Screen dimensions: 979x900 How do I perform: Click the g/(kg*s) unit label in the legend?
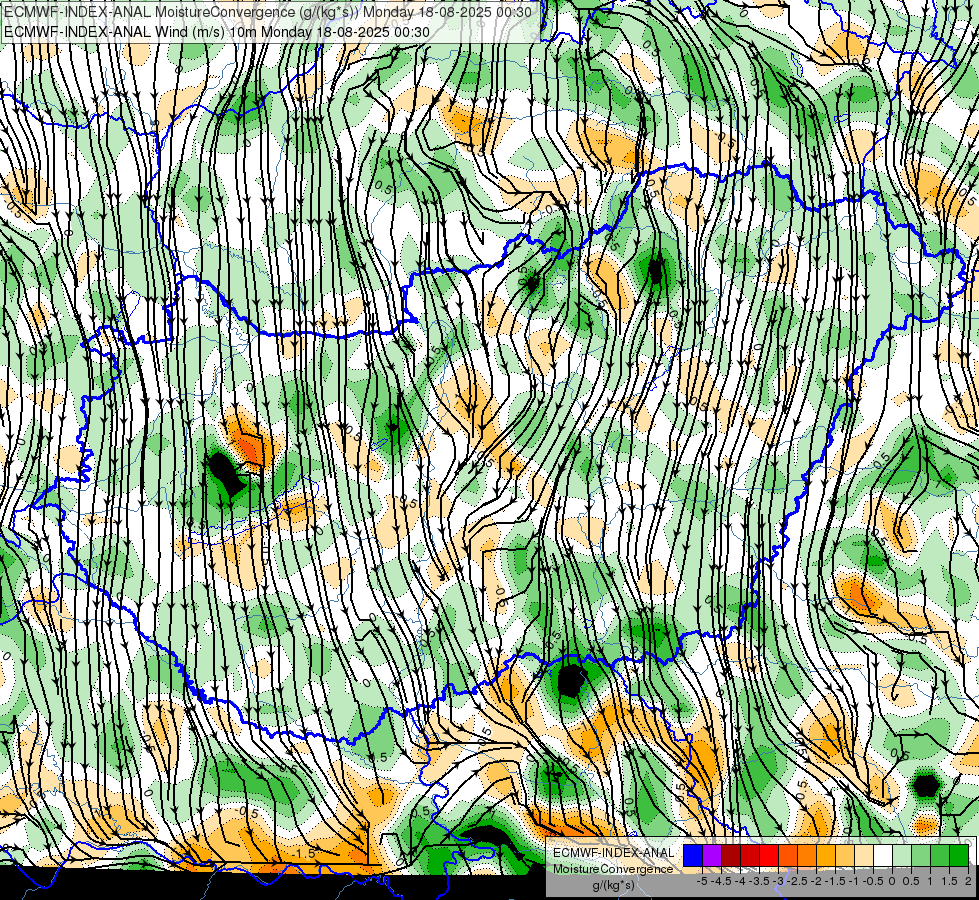614,886
